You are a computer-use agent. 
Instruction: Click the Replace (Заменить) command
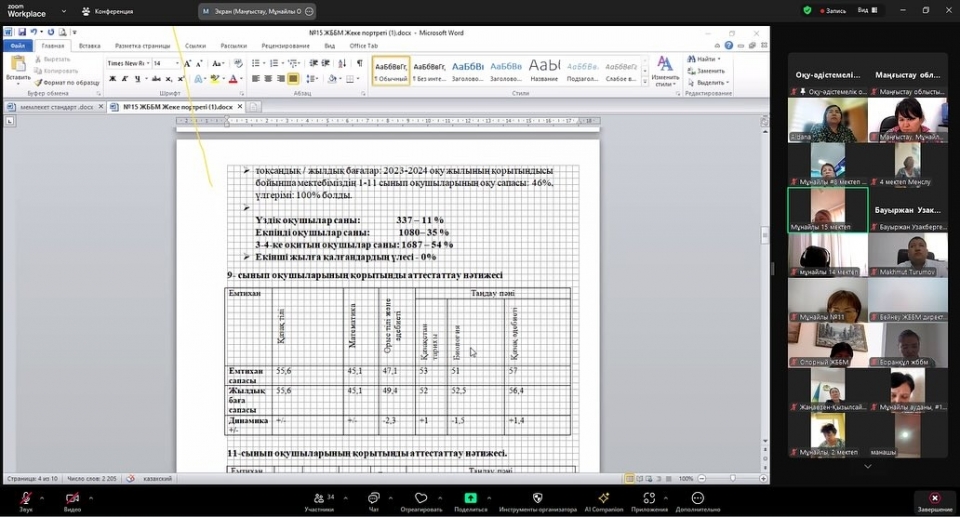coord(705,70)
